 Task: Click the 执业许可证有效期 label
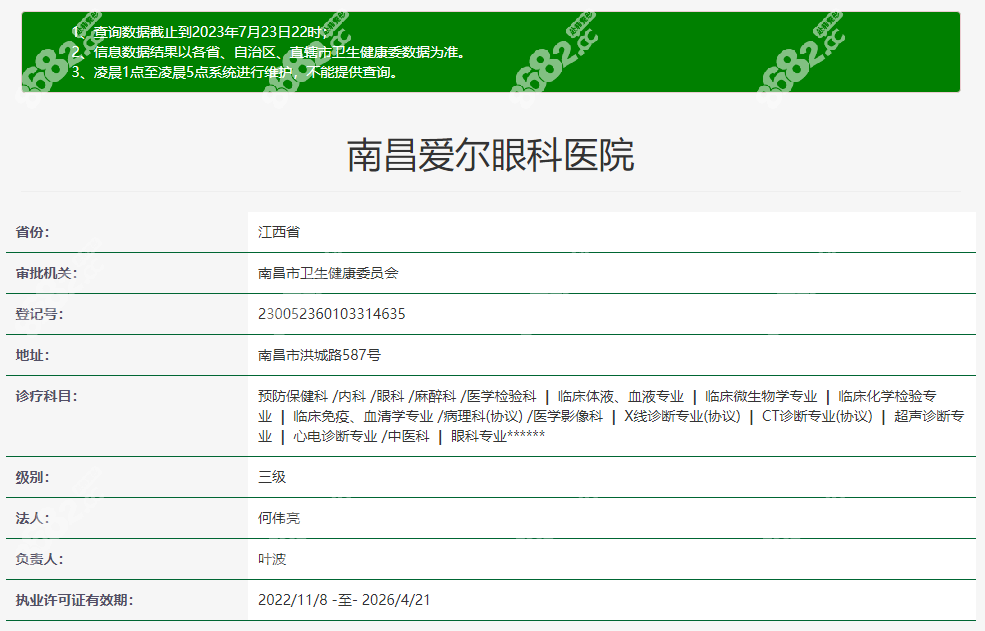point(74,600)
